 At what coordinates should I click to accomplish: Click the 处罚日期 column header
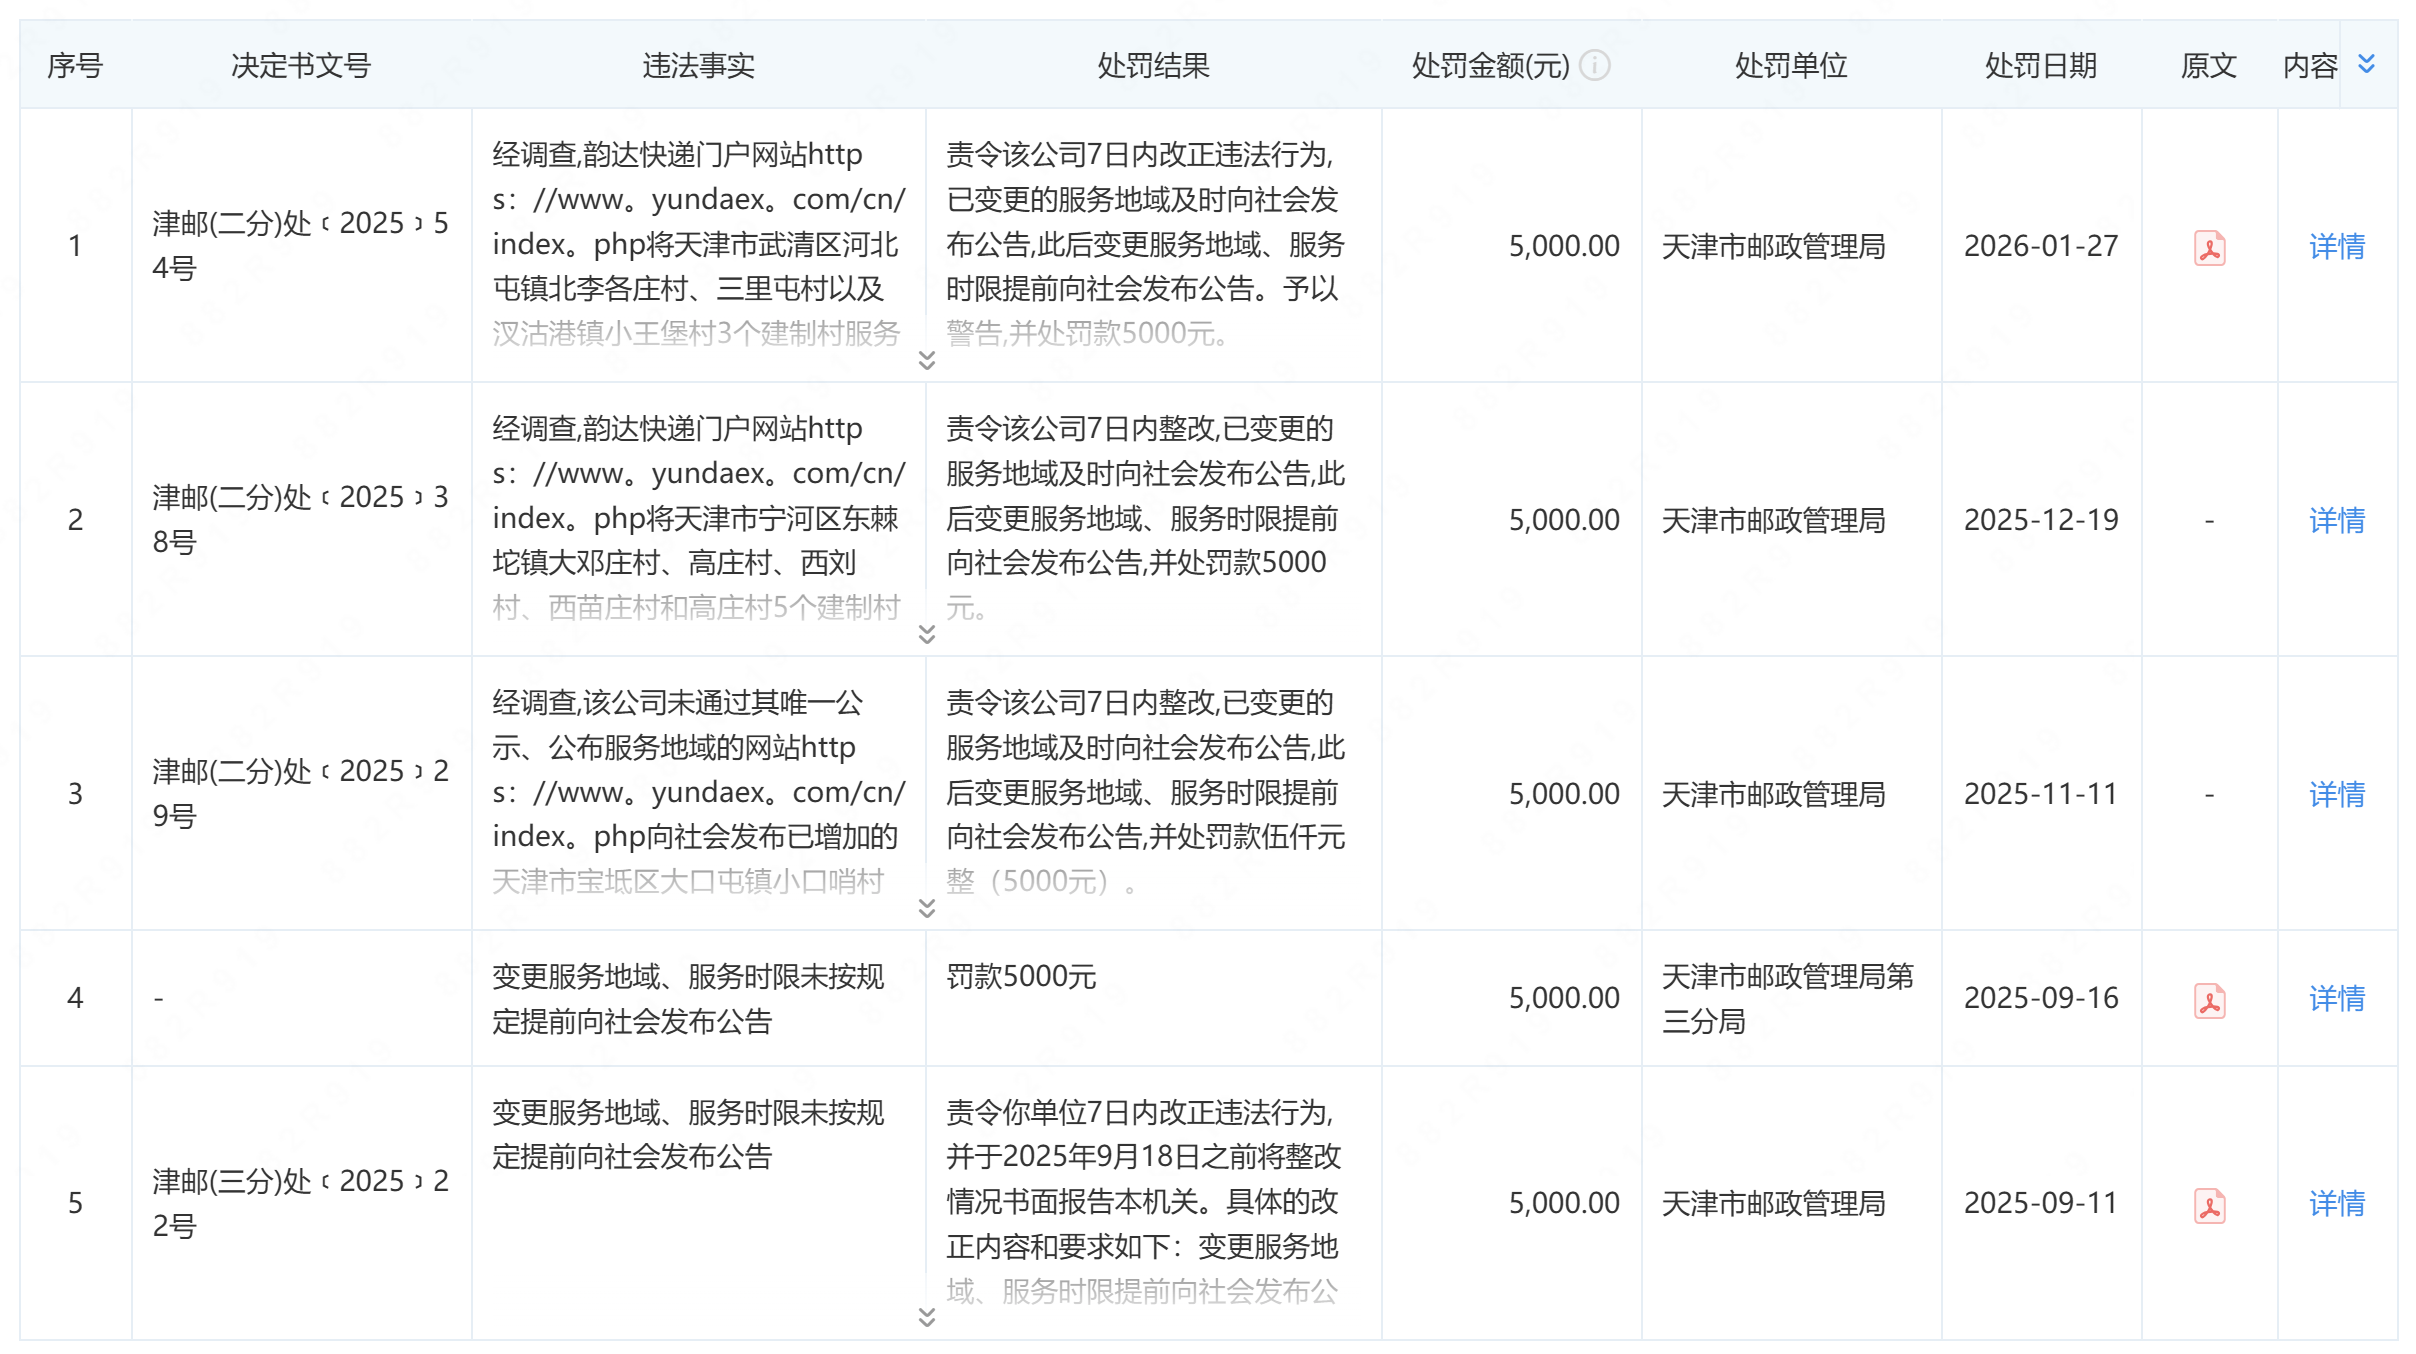pos(2040,66)
